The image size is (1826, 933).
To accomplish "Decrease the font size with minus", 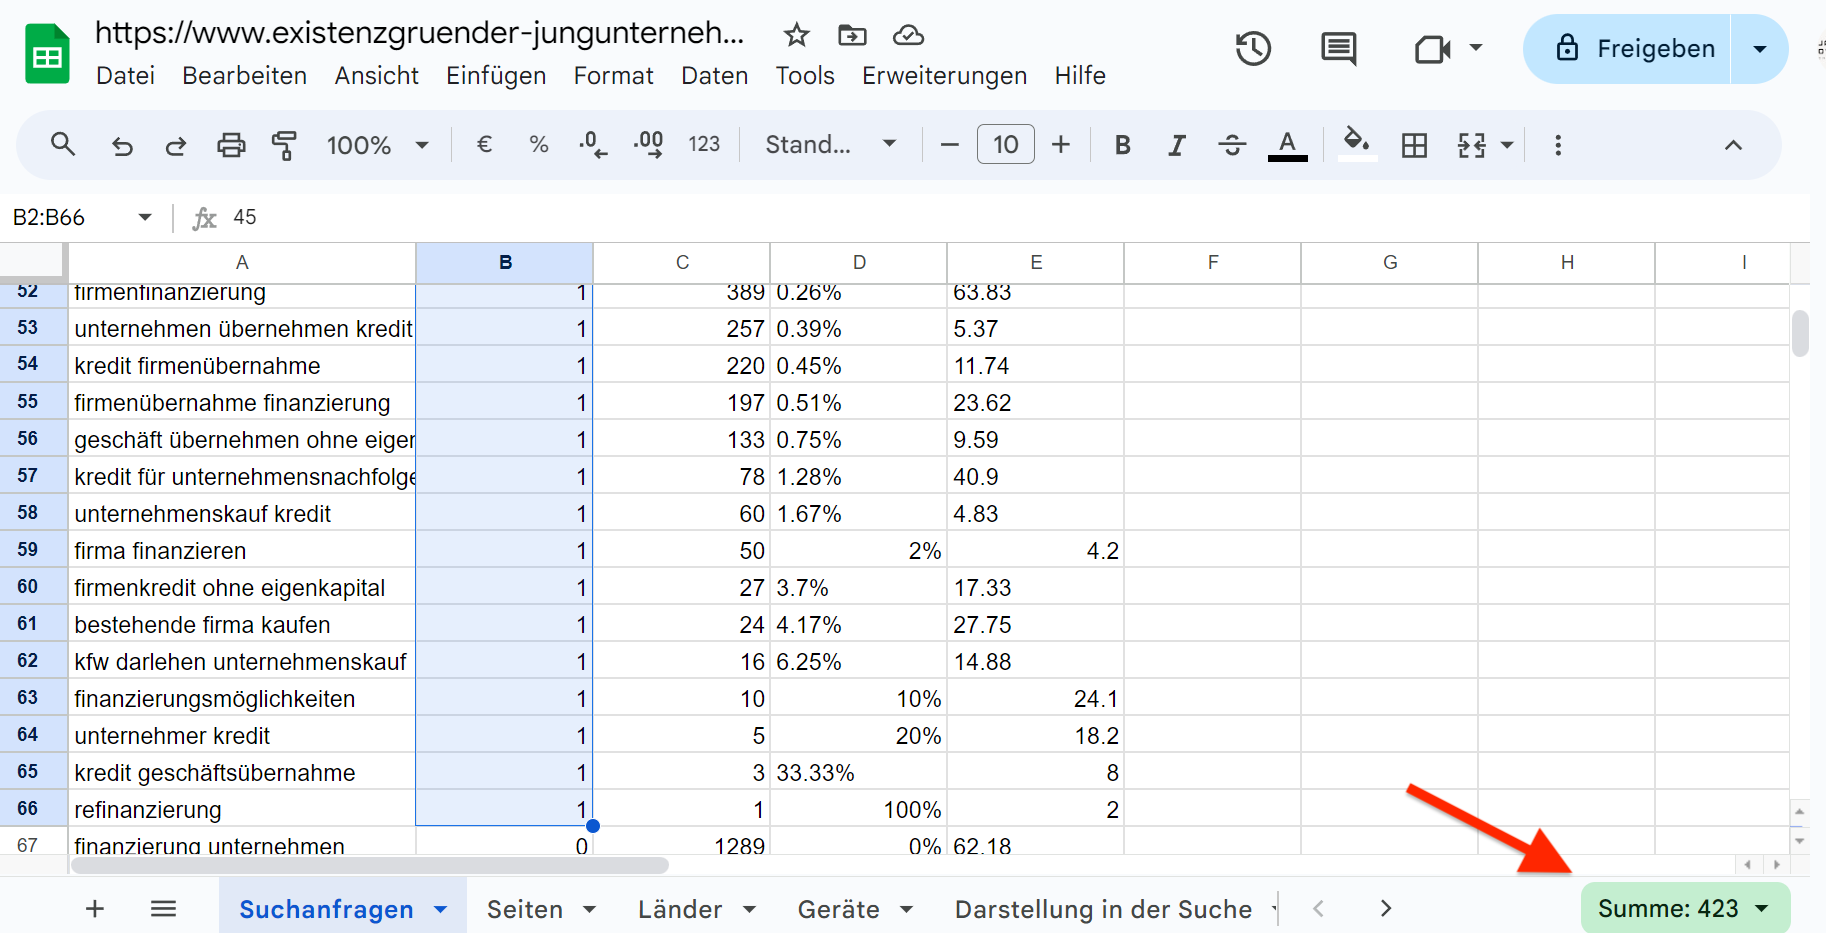I will pyautogui.click(x=950, y=145).
